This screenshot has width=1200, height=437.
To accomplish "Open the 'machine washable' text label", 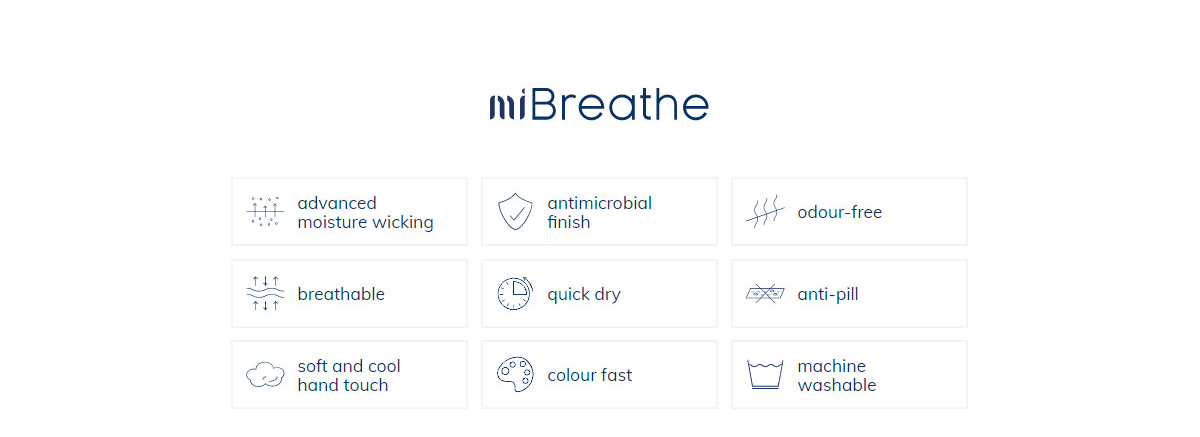I will (x=836, y=375).
